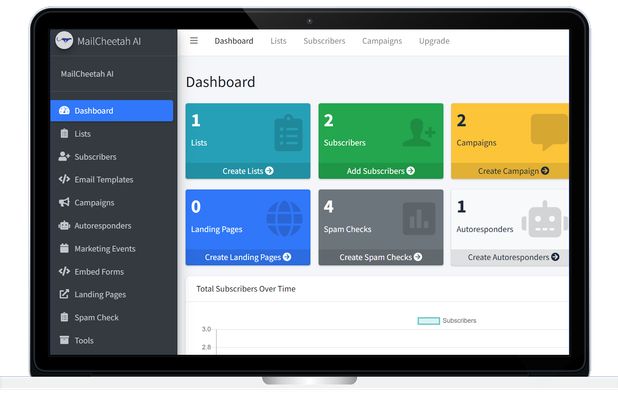Open Tools via the sidebar box icon
Screen dimensions: 618x394
tap(64, 340)
